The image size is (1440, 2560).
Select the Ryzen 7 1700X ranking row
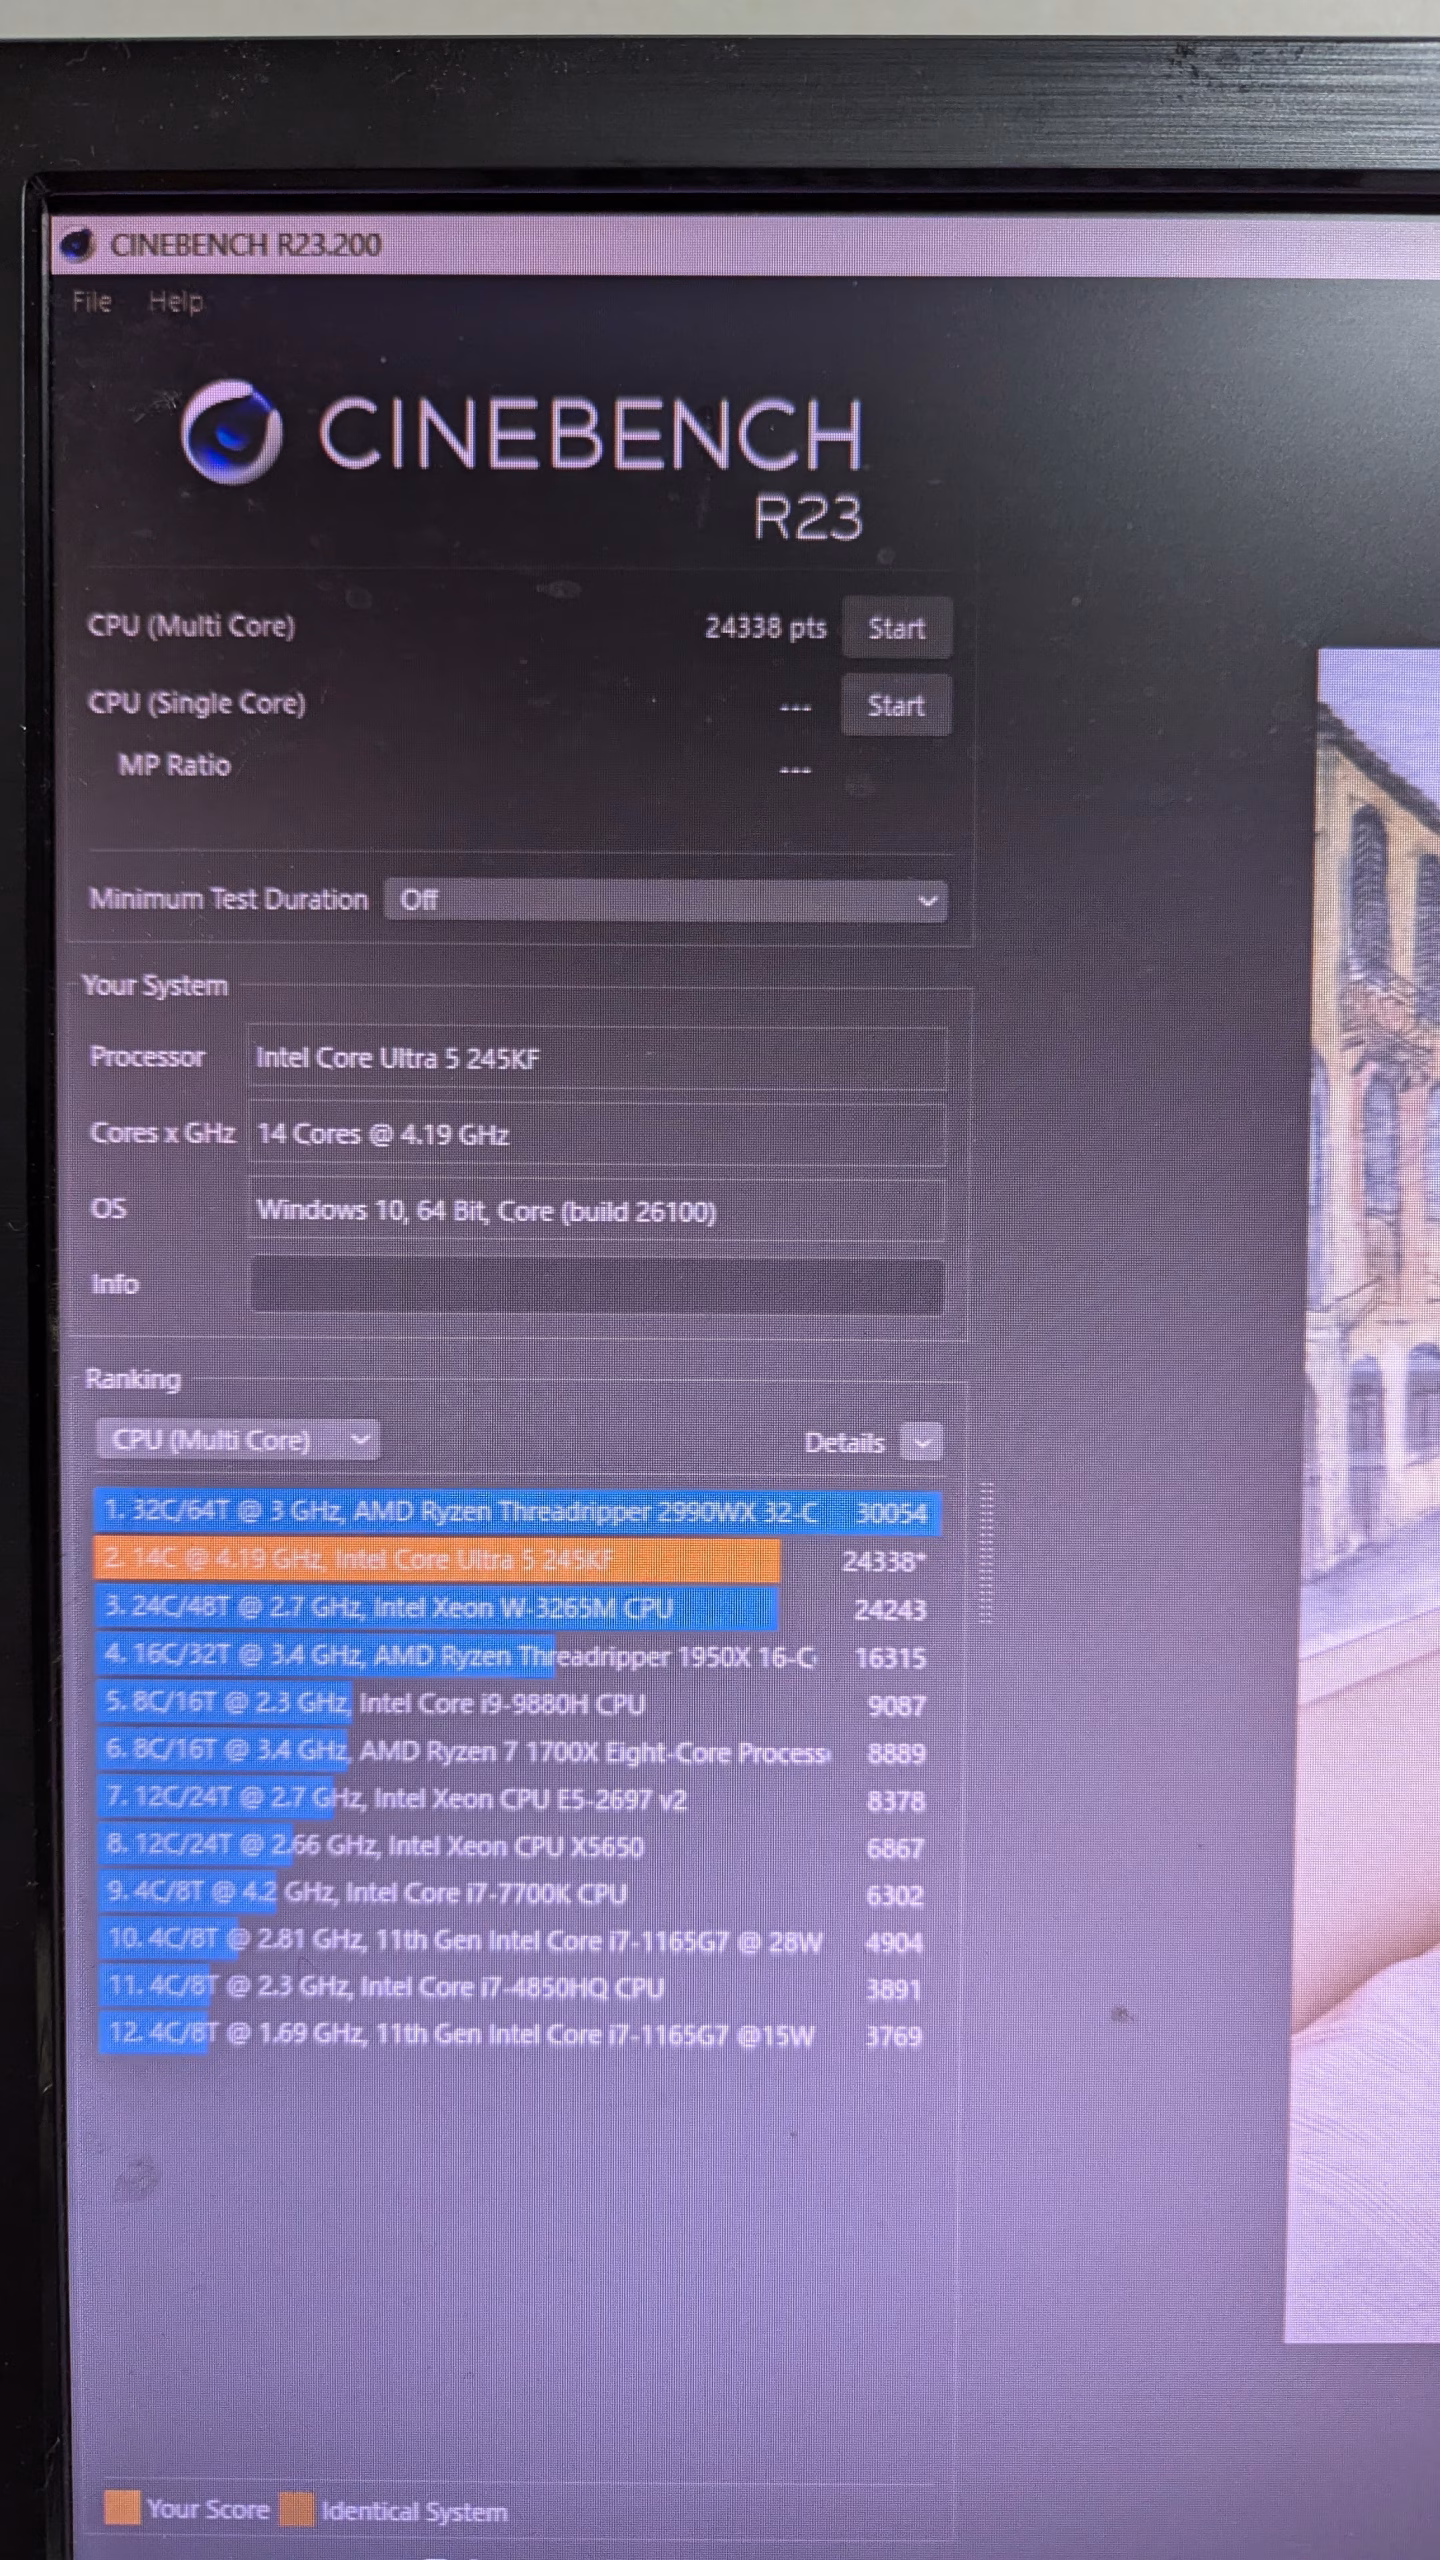(518, 1752)
